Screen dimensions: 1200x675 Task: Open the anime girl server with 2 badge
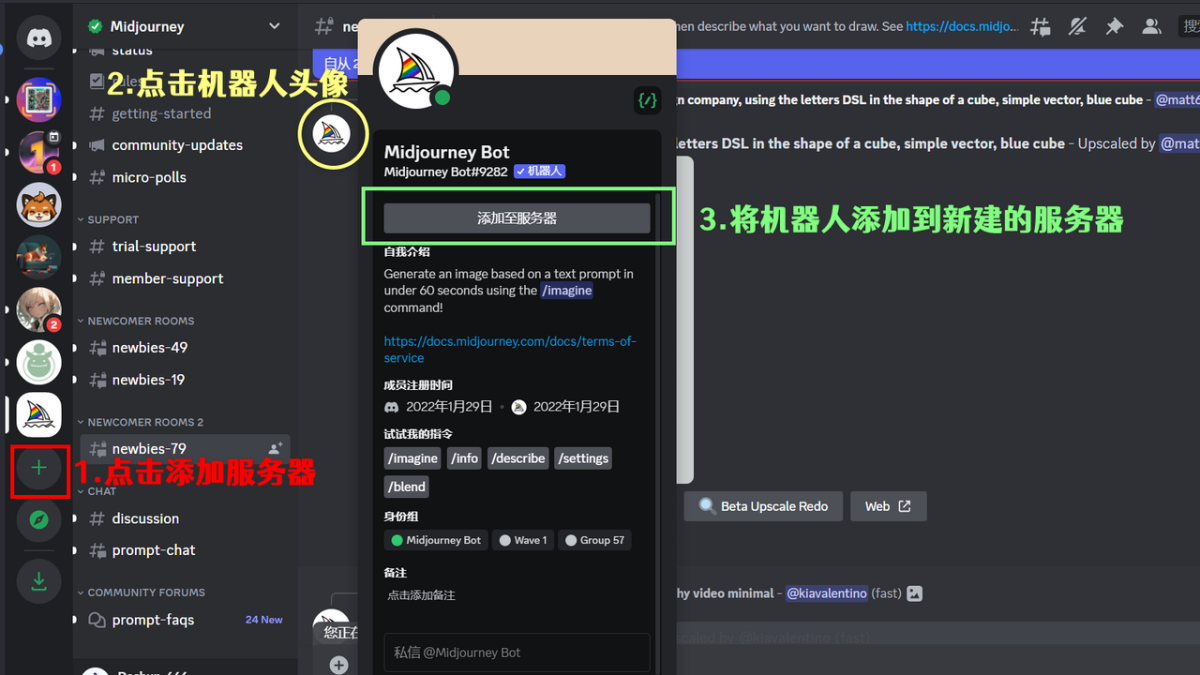(x=39, y=310)
